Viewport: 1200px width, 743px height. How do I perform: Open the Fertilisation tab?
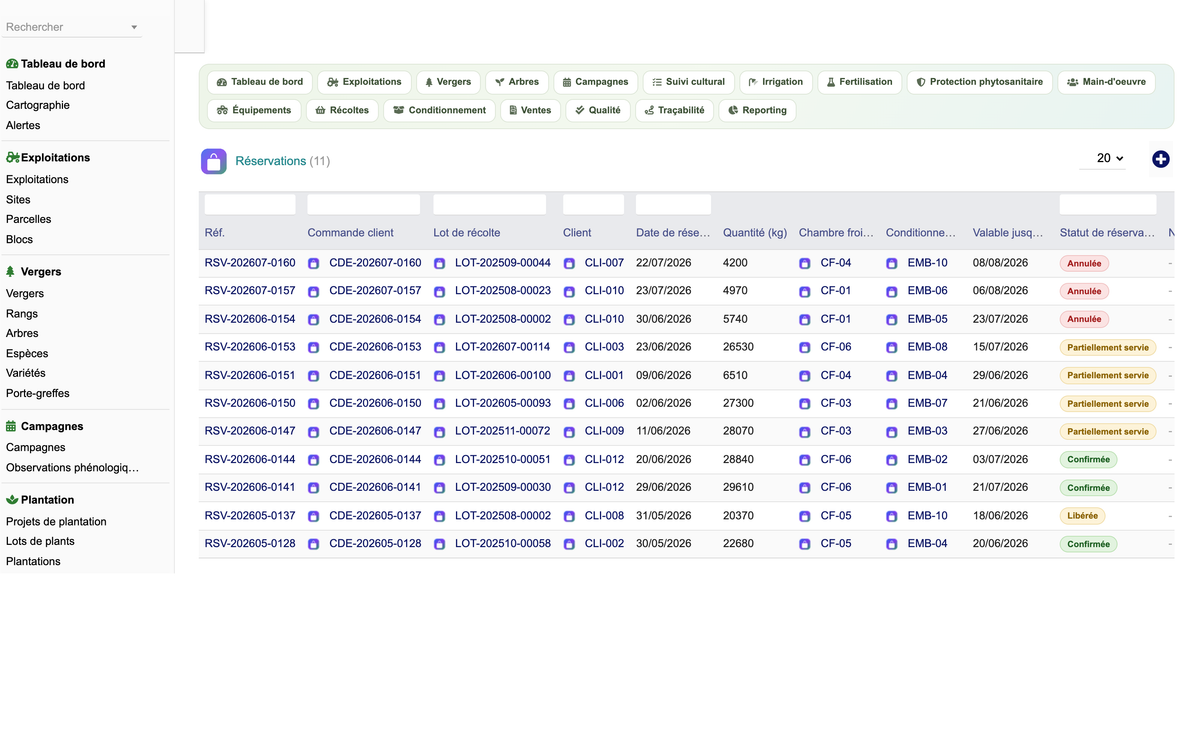860,82
